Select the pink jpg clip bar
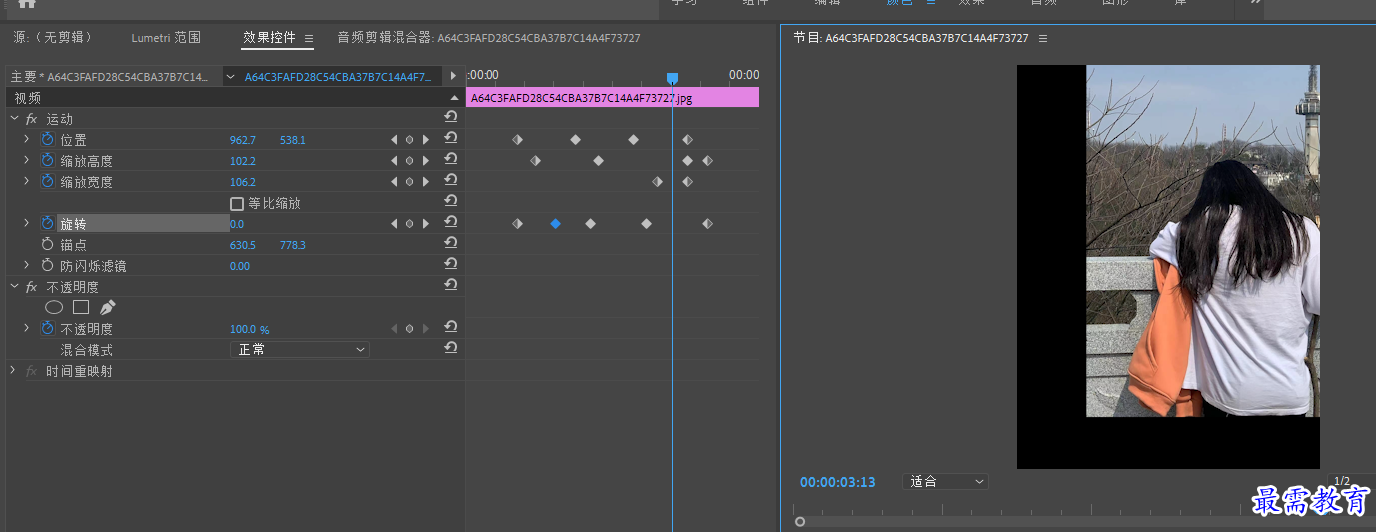 612,98
